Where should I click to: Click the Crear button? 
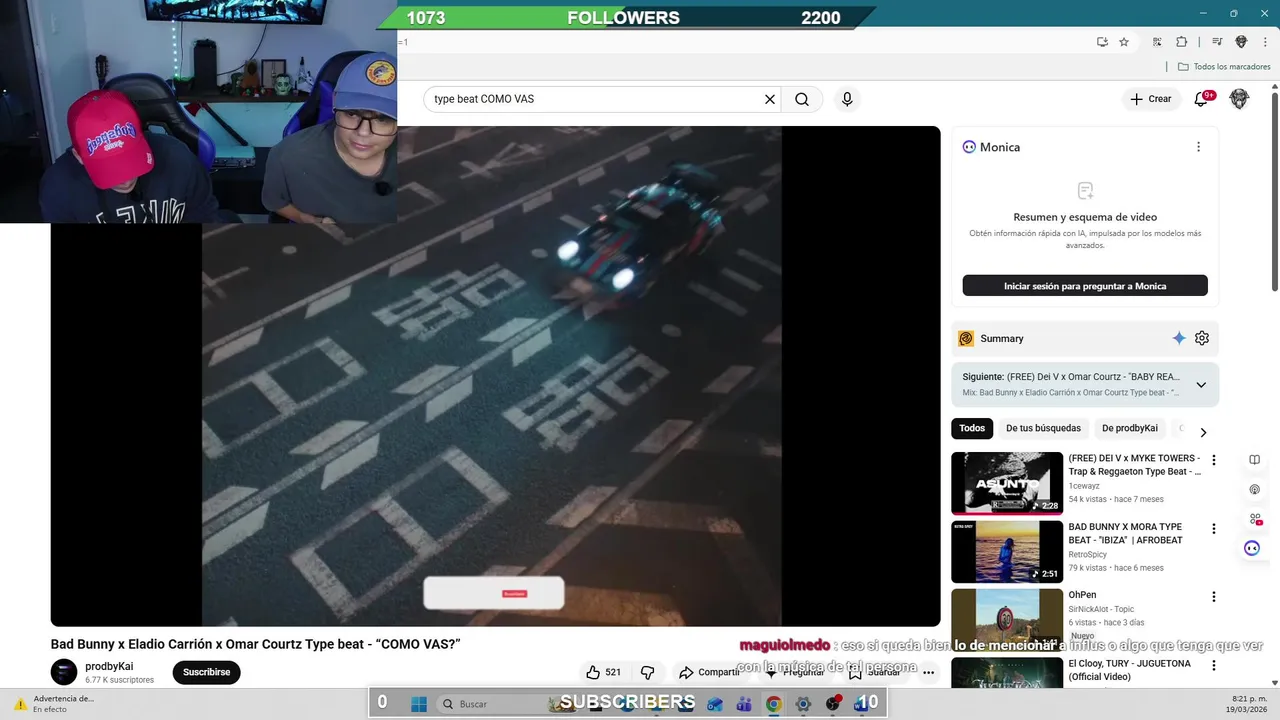click(1151, 99)
